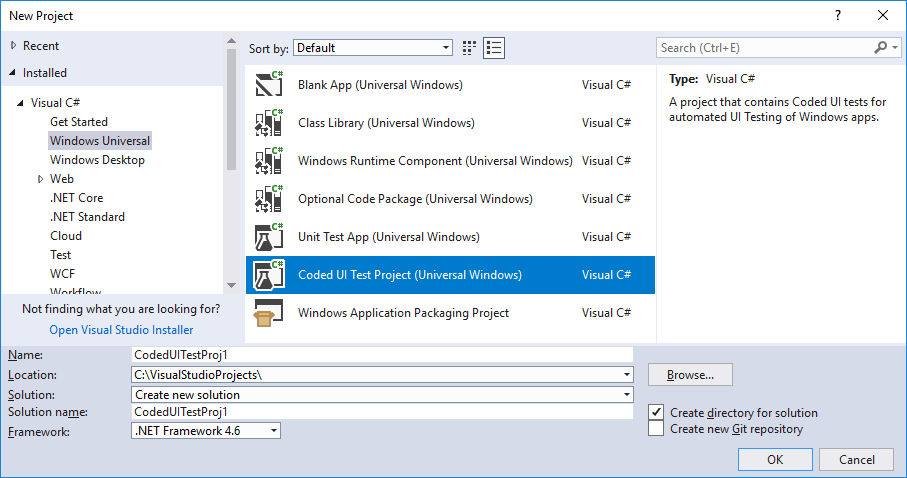
Task: Select Windows Desktop category
Action: coord(97,160)
